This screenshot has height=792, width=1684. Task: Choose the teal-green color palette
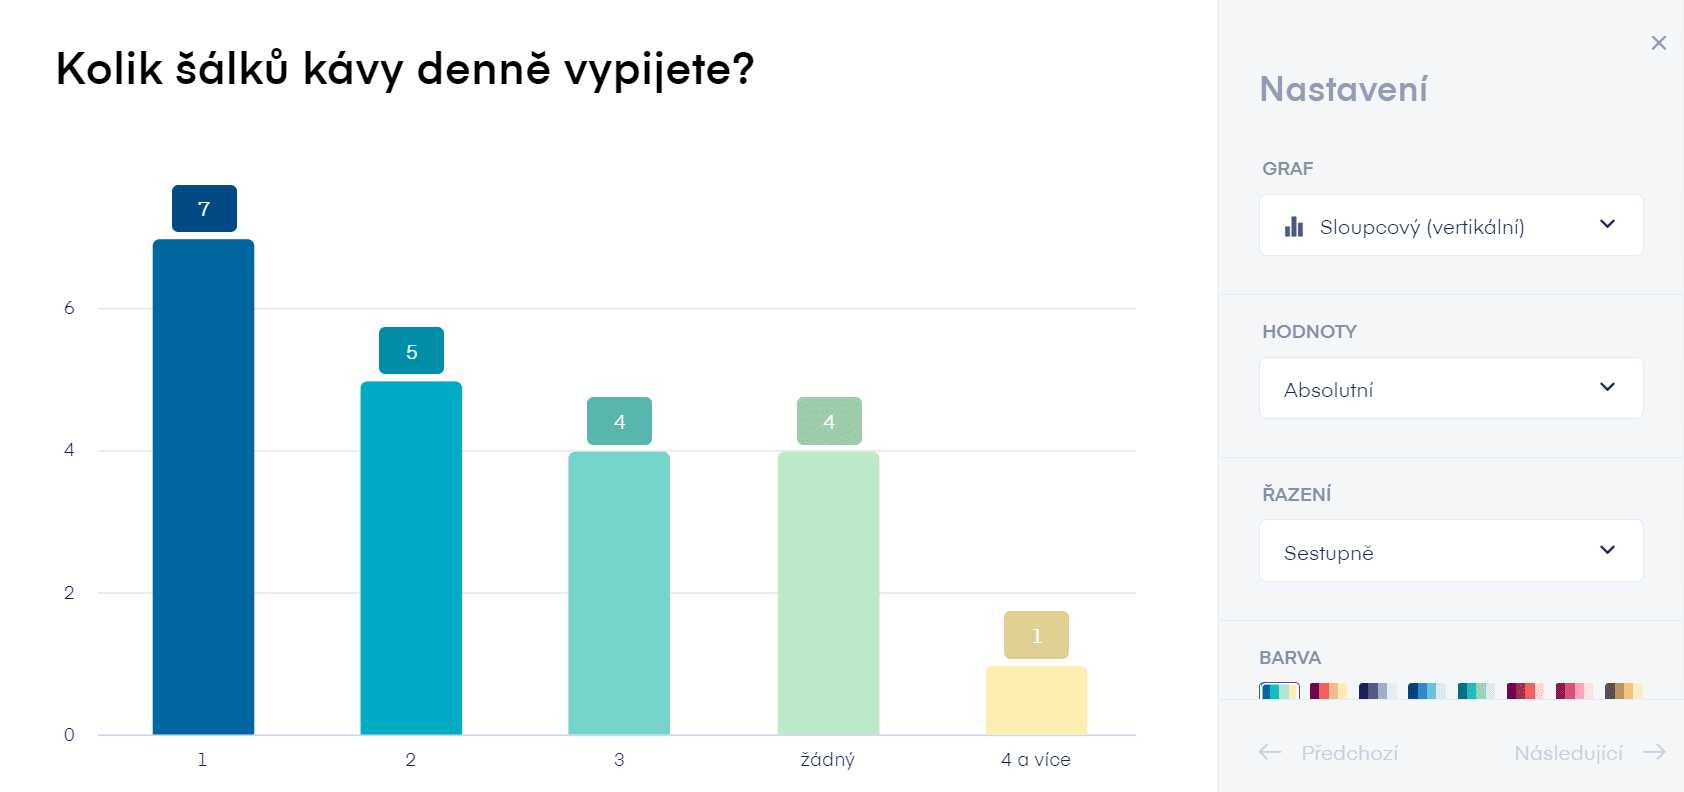click(1476, 691)
